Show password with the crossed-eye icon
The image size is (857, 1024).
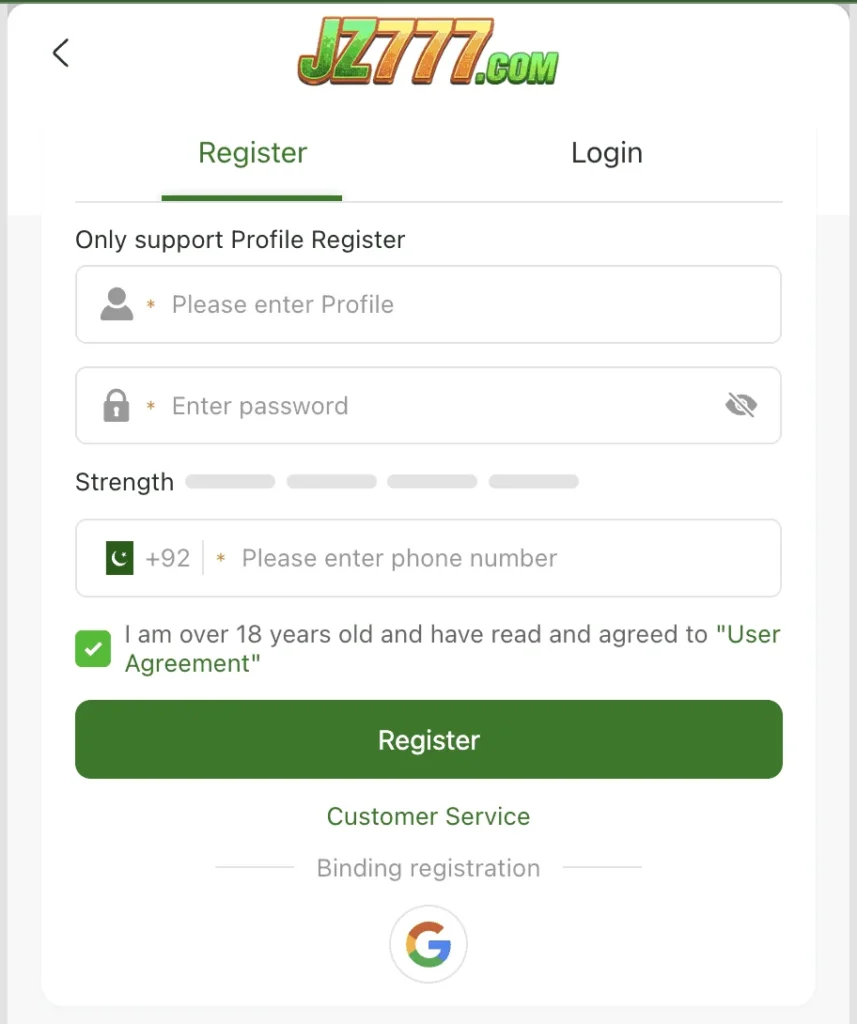tap(740, 405)
